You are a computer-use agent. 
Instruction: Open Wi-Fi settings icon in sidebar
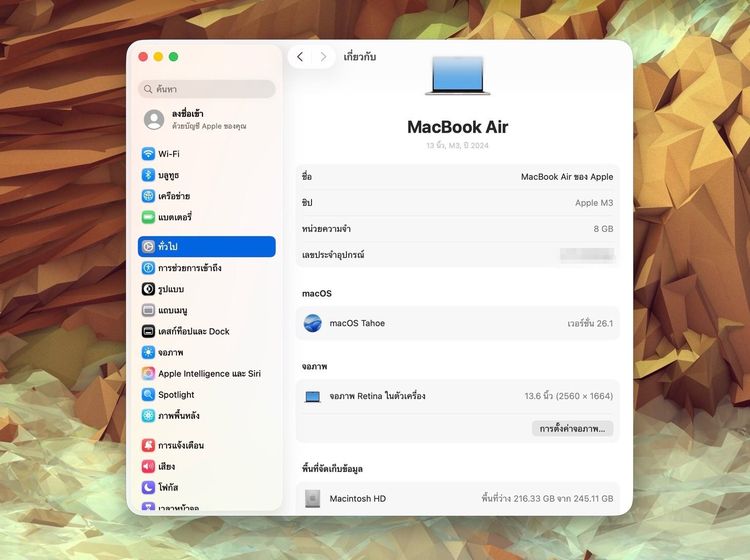[148, 154]
